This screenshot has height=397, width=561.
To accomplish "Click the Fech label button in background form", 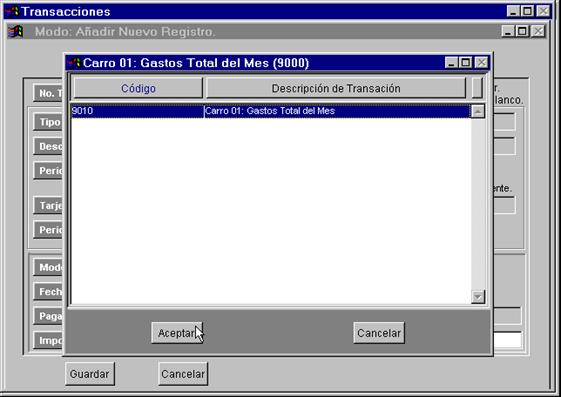I will (x=48, y=291).
